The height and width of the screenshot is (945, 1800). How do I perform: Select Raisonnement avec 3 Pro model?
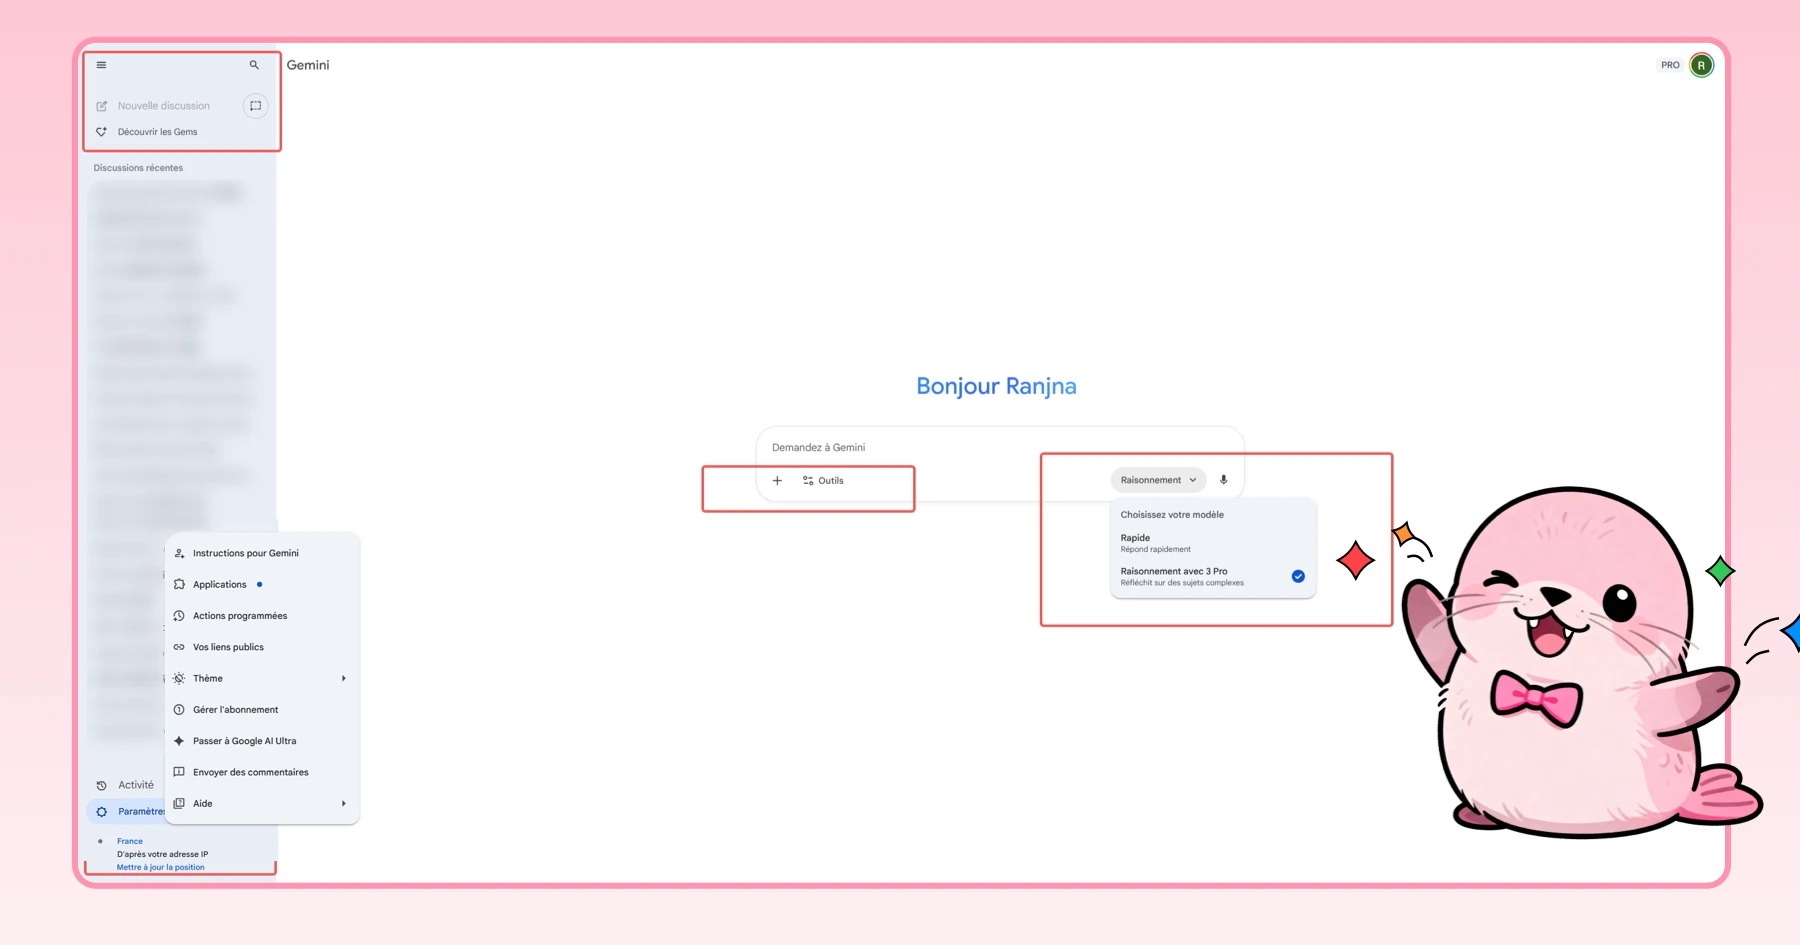[1174, 571]
